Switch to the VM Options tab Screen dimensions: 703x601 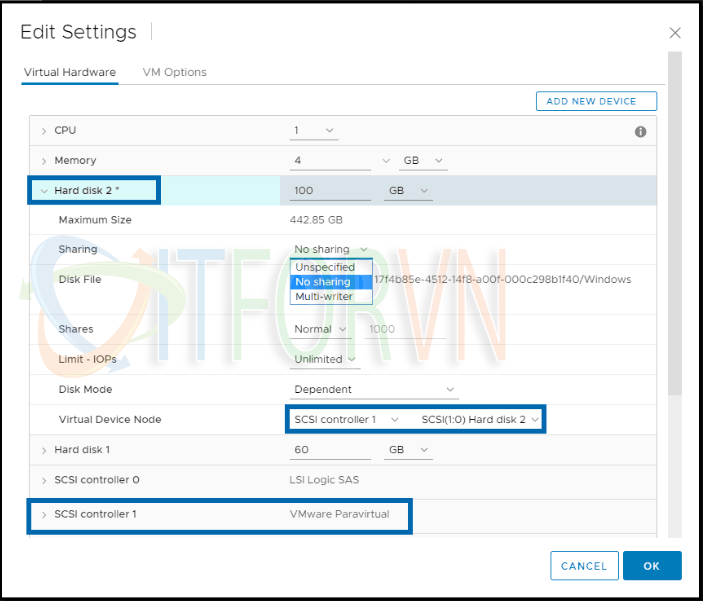174,72
